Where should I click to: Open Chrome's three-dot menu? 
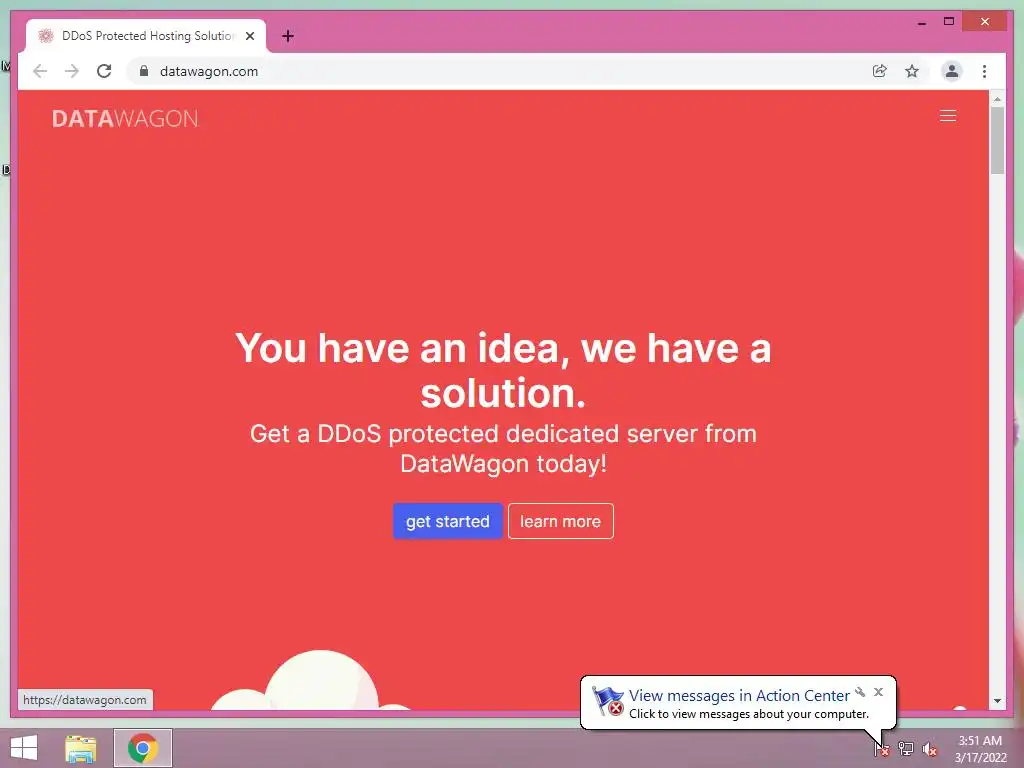tap(984, 71)
